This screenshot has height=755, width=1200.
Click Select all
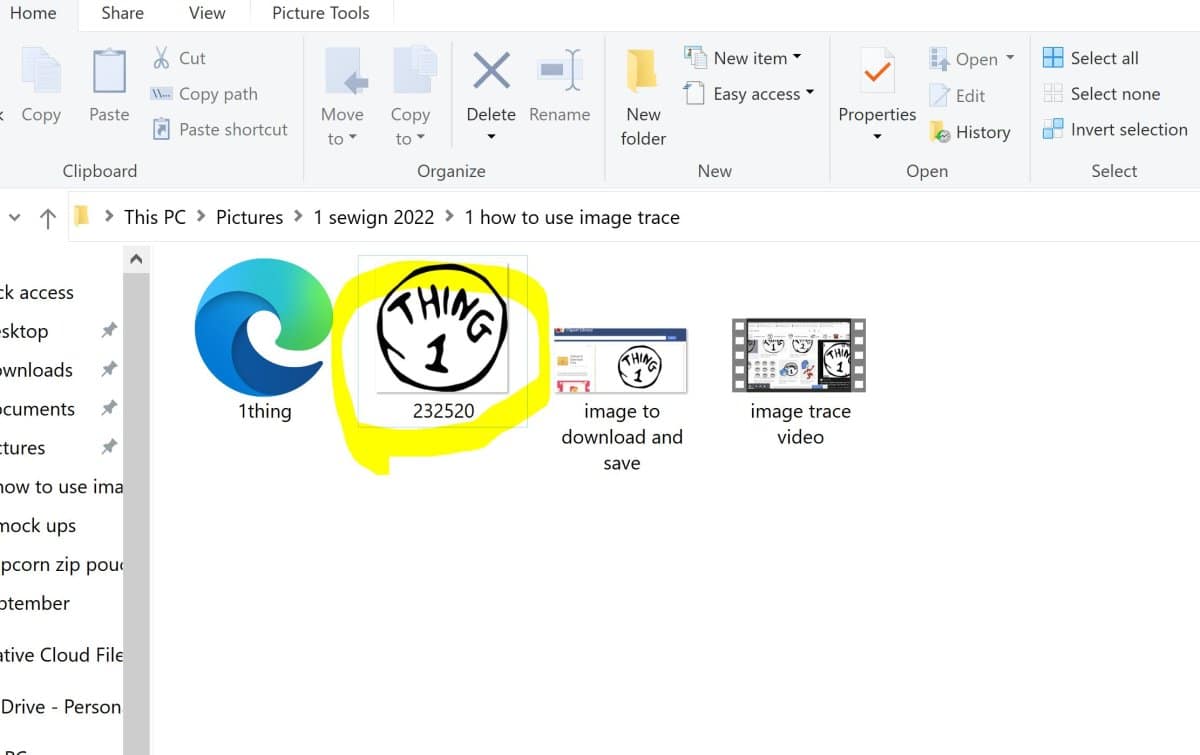point(1091,58)
